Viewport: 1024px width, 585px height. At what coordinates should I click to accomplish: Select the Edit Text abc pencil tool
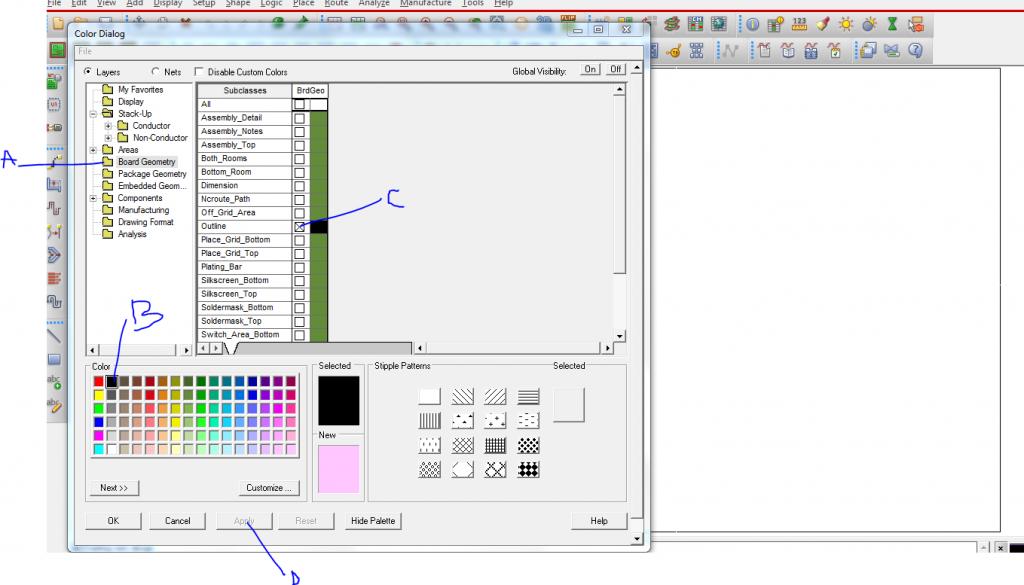click(x=54, y=405)
